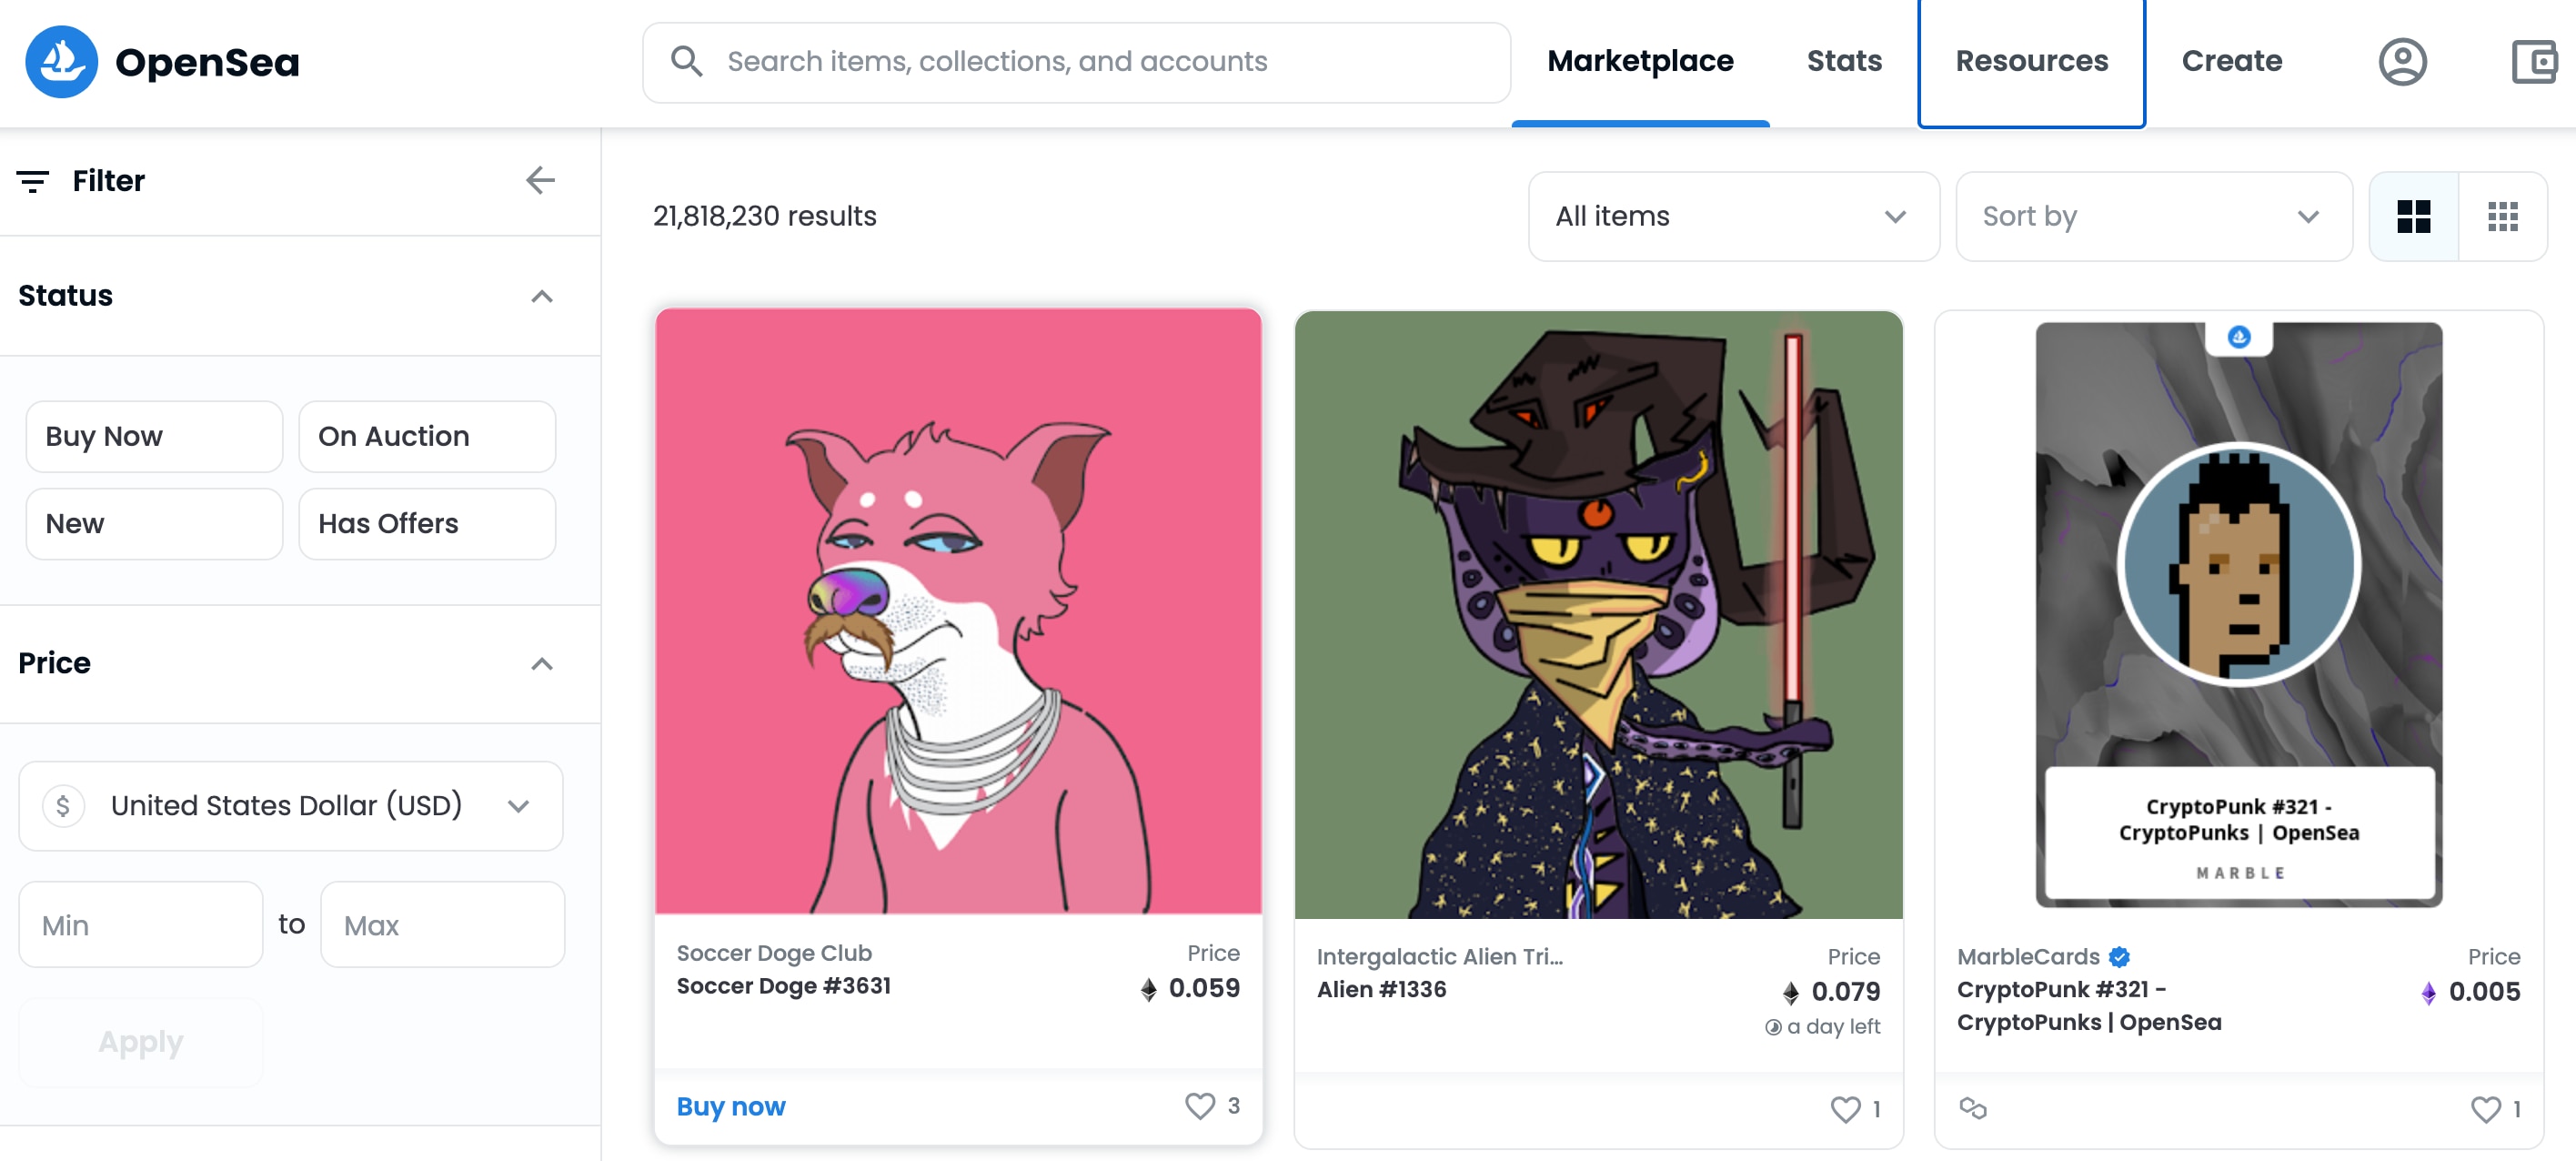Collapse the filter sidebar with the arrow
The image size is (2576, 1161).
(540, 181)
